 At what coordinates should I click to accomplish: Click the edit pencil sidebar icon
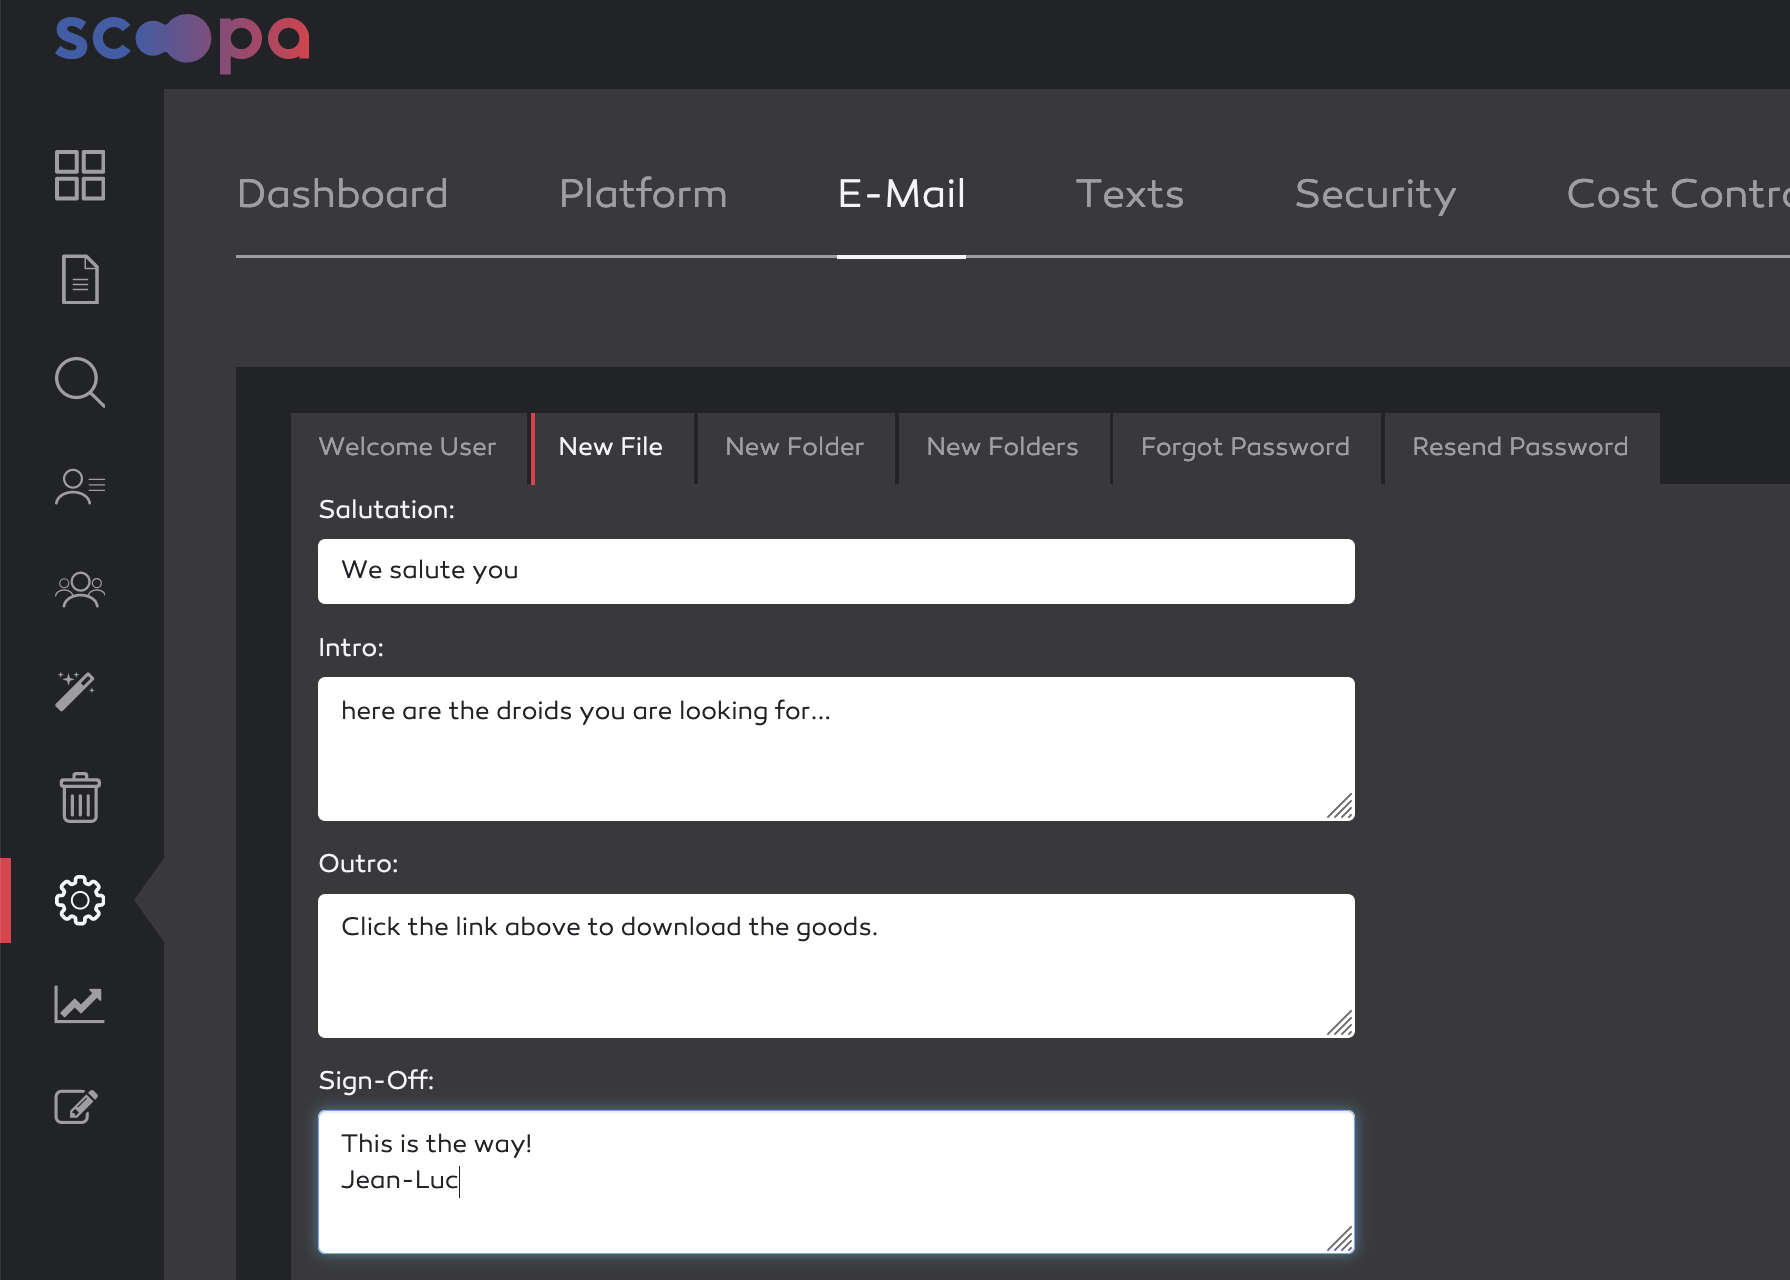point(76,1107)
